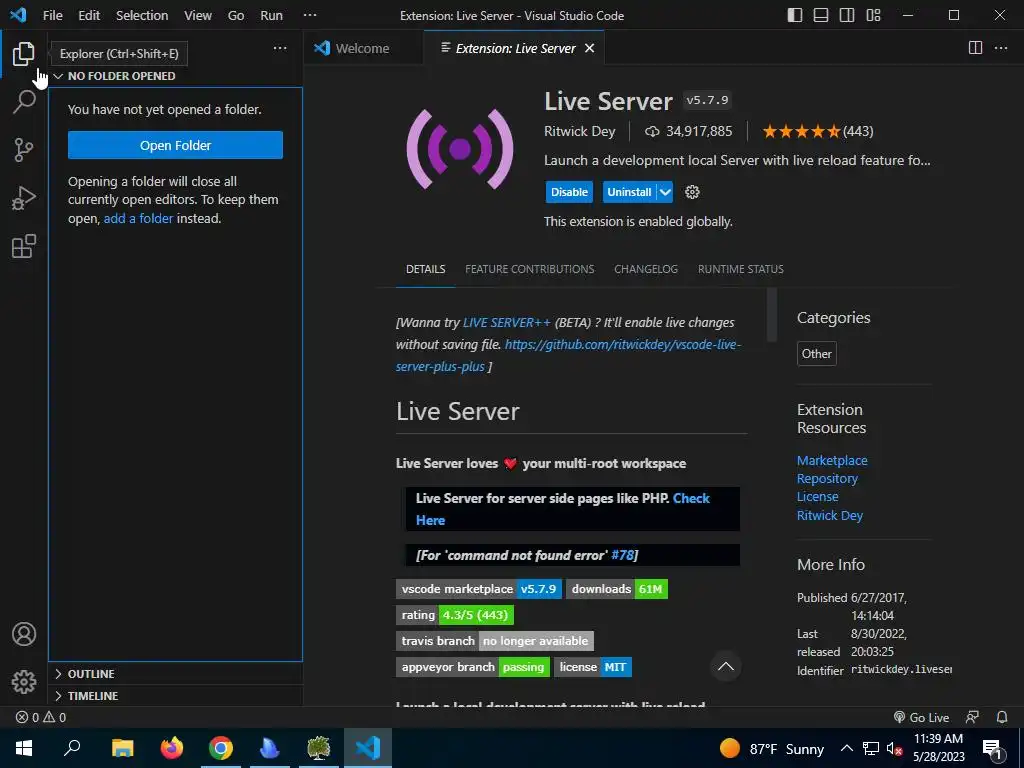Open the Windows taskbar search icon
The height and width of the screenshot is (768, 1024).
coord(72,748)
